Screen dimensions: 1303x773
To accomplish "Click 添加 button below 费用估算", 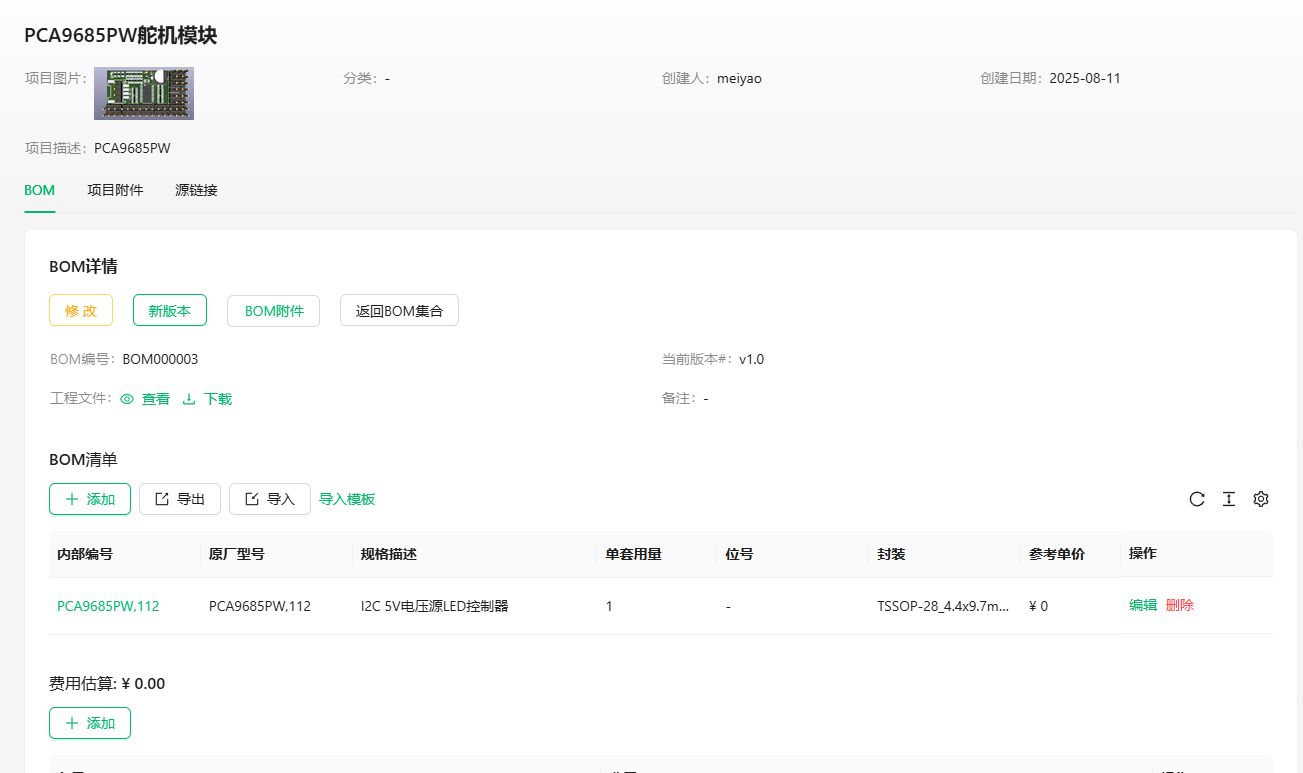I will [x=90, y=723].
